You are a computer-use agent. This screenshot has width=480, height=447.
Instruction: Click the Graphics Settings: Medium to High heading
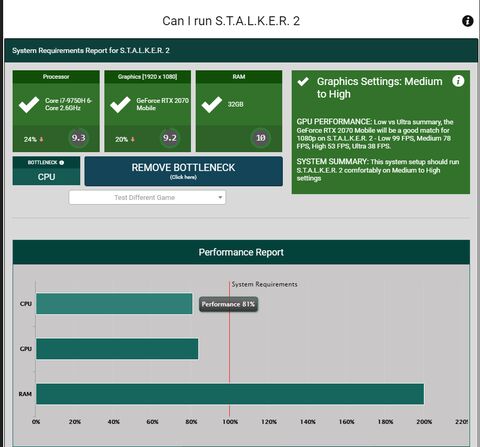tap(379, 88)
